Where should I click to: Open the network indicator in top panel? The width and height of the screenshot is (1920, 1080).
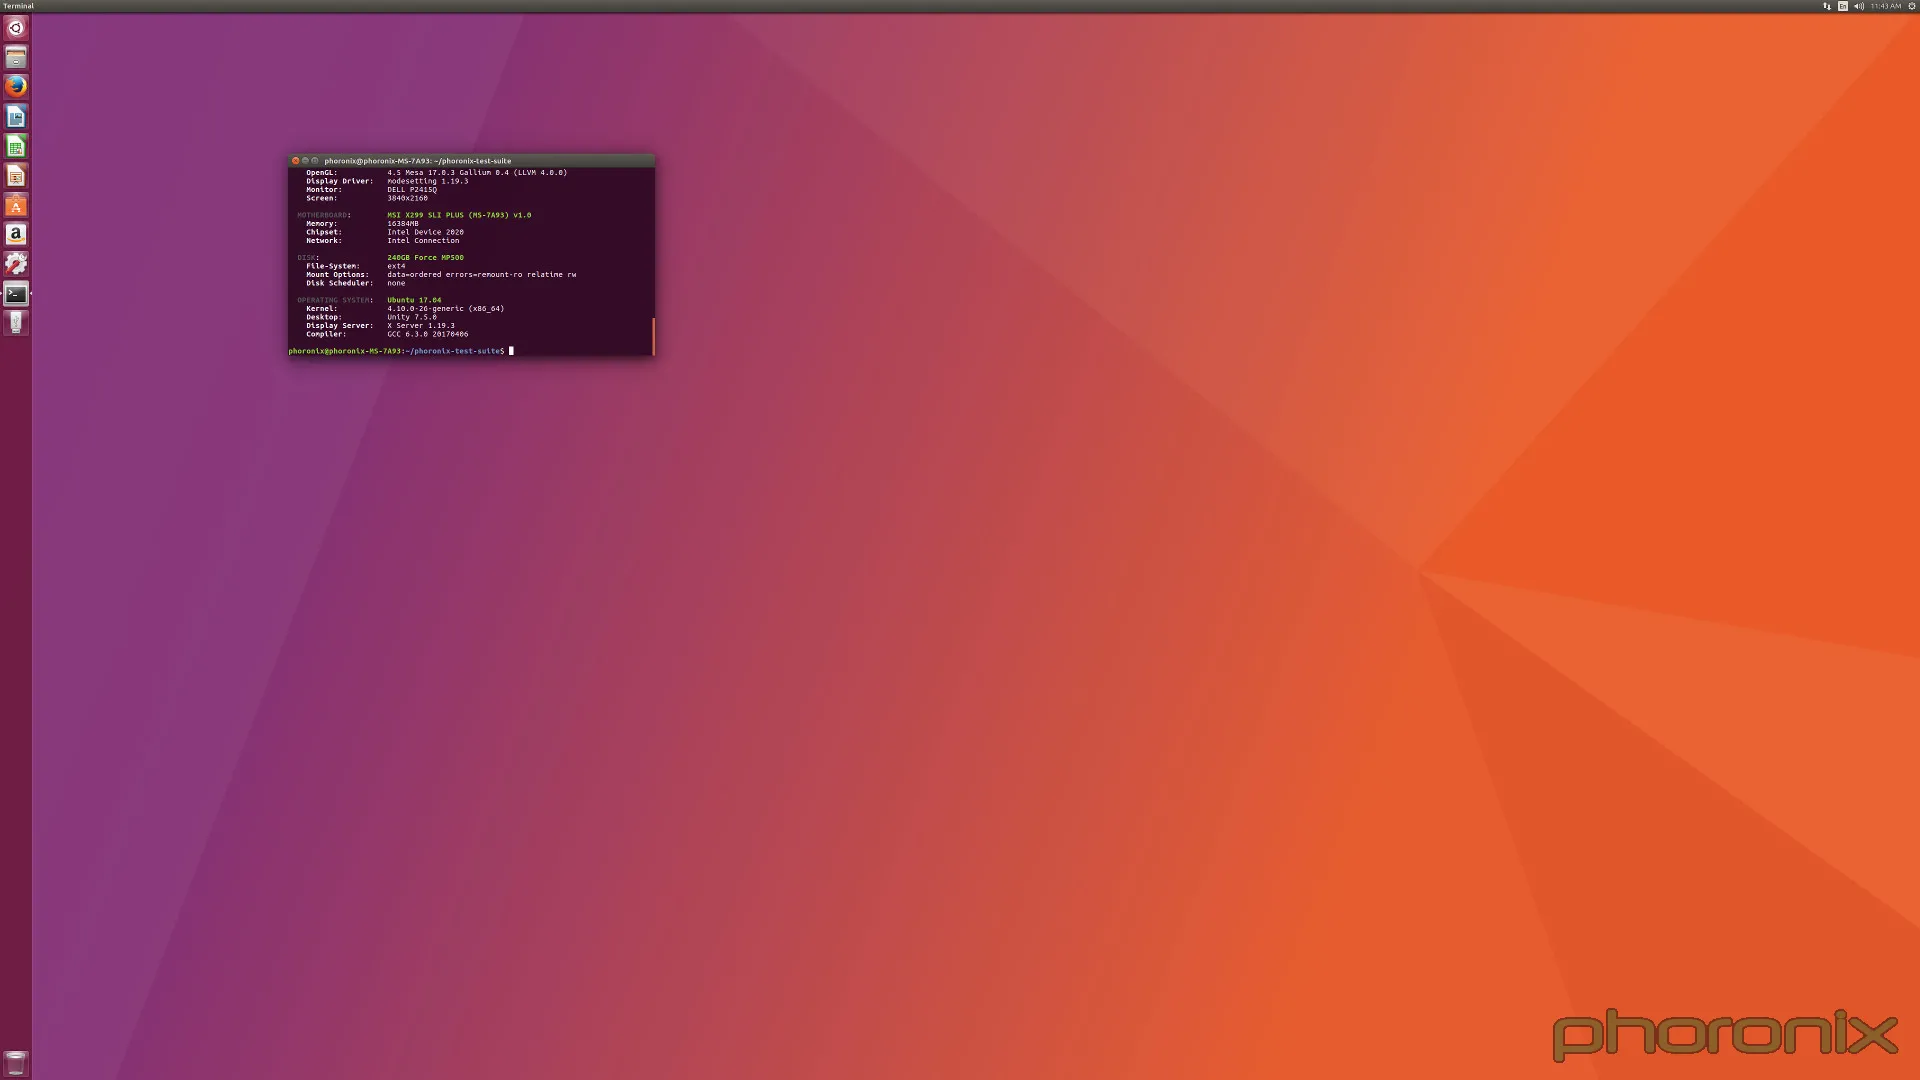(1827, 6)
